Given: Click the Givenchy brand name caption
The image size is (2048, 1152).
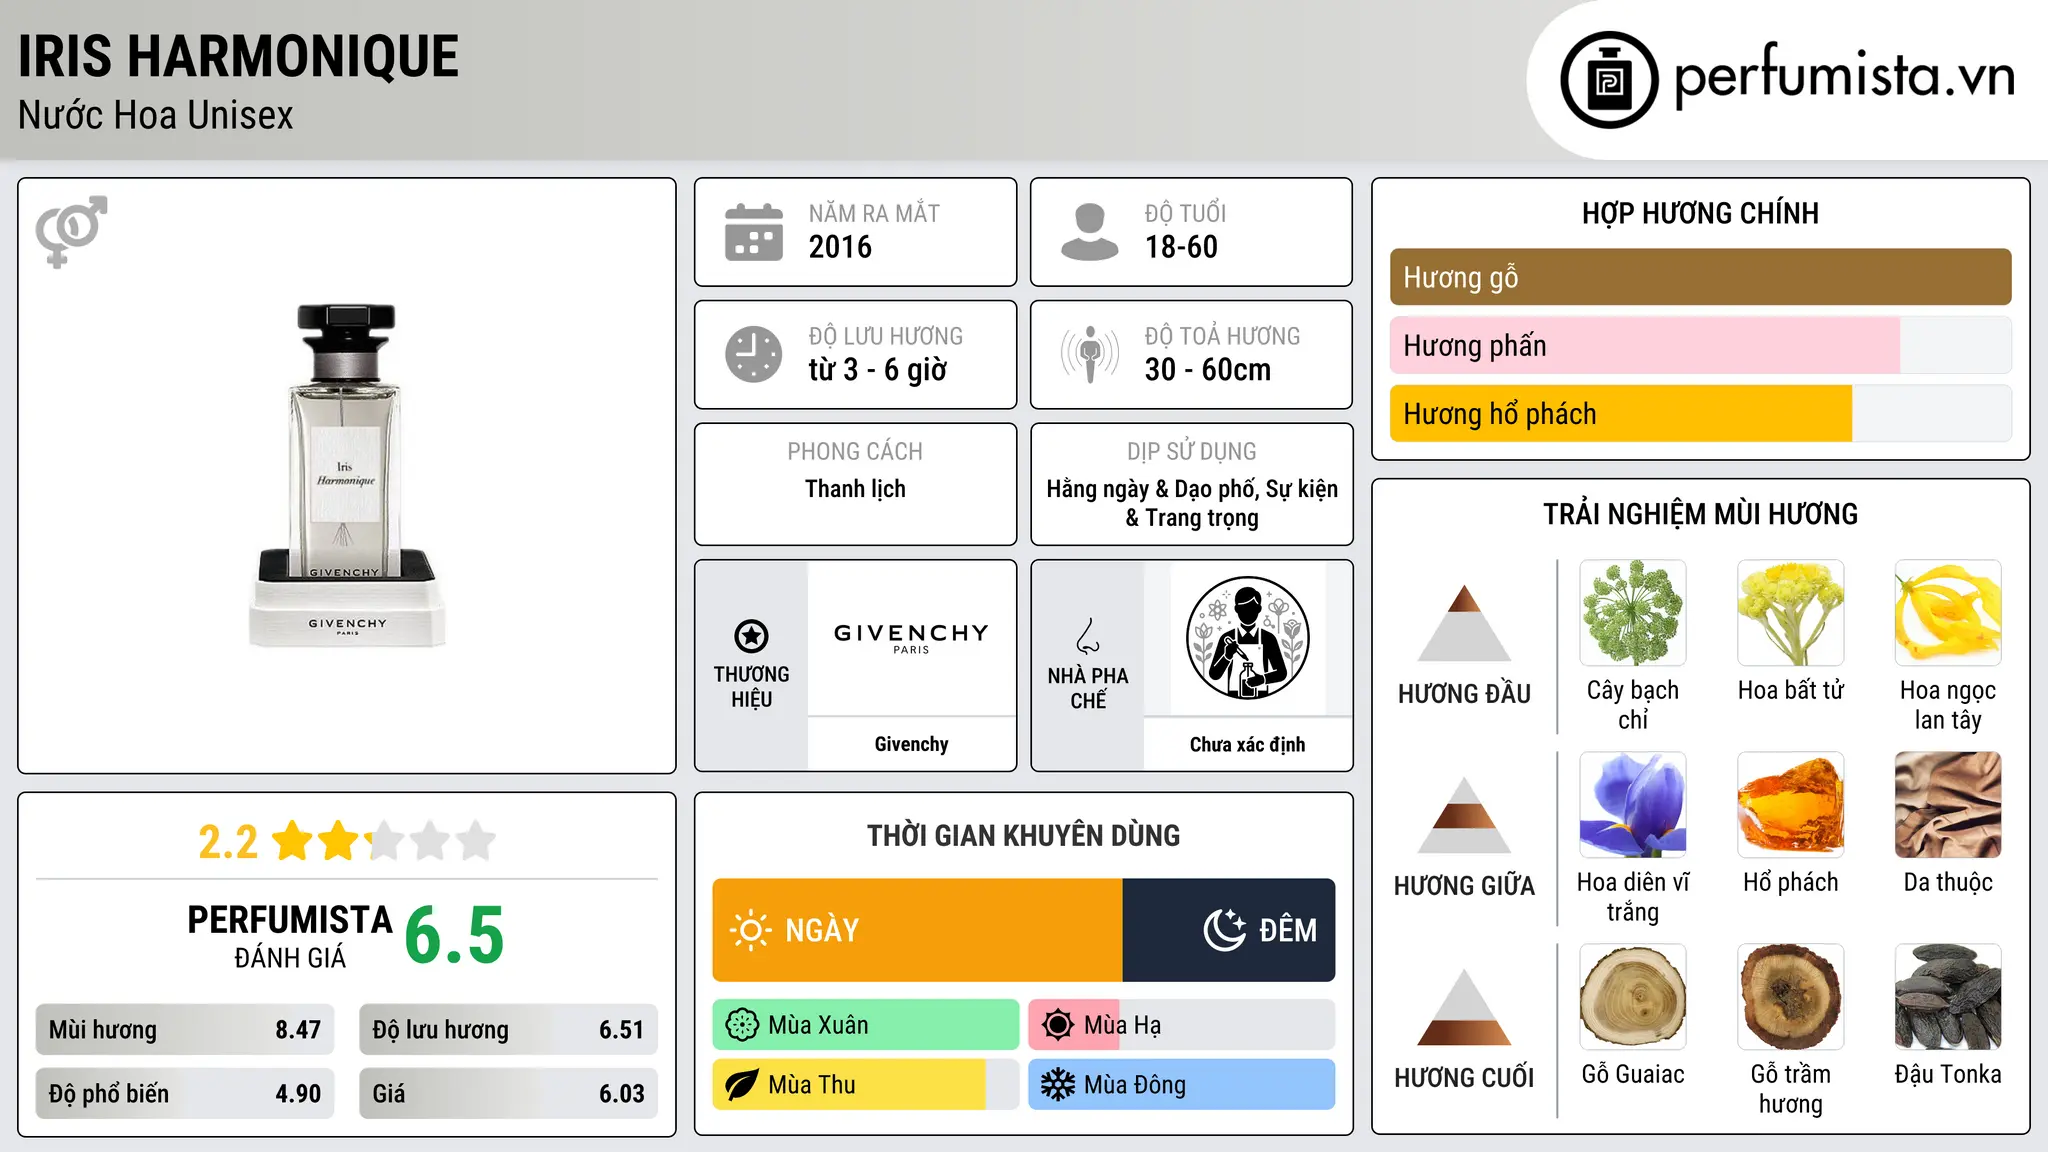Looking at the screenshot, I should coord(911,744).
